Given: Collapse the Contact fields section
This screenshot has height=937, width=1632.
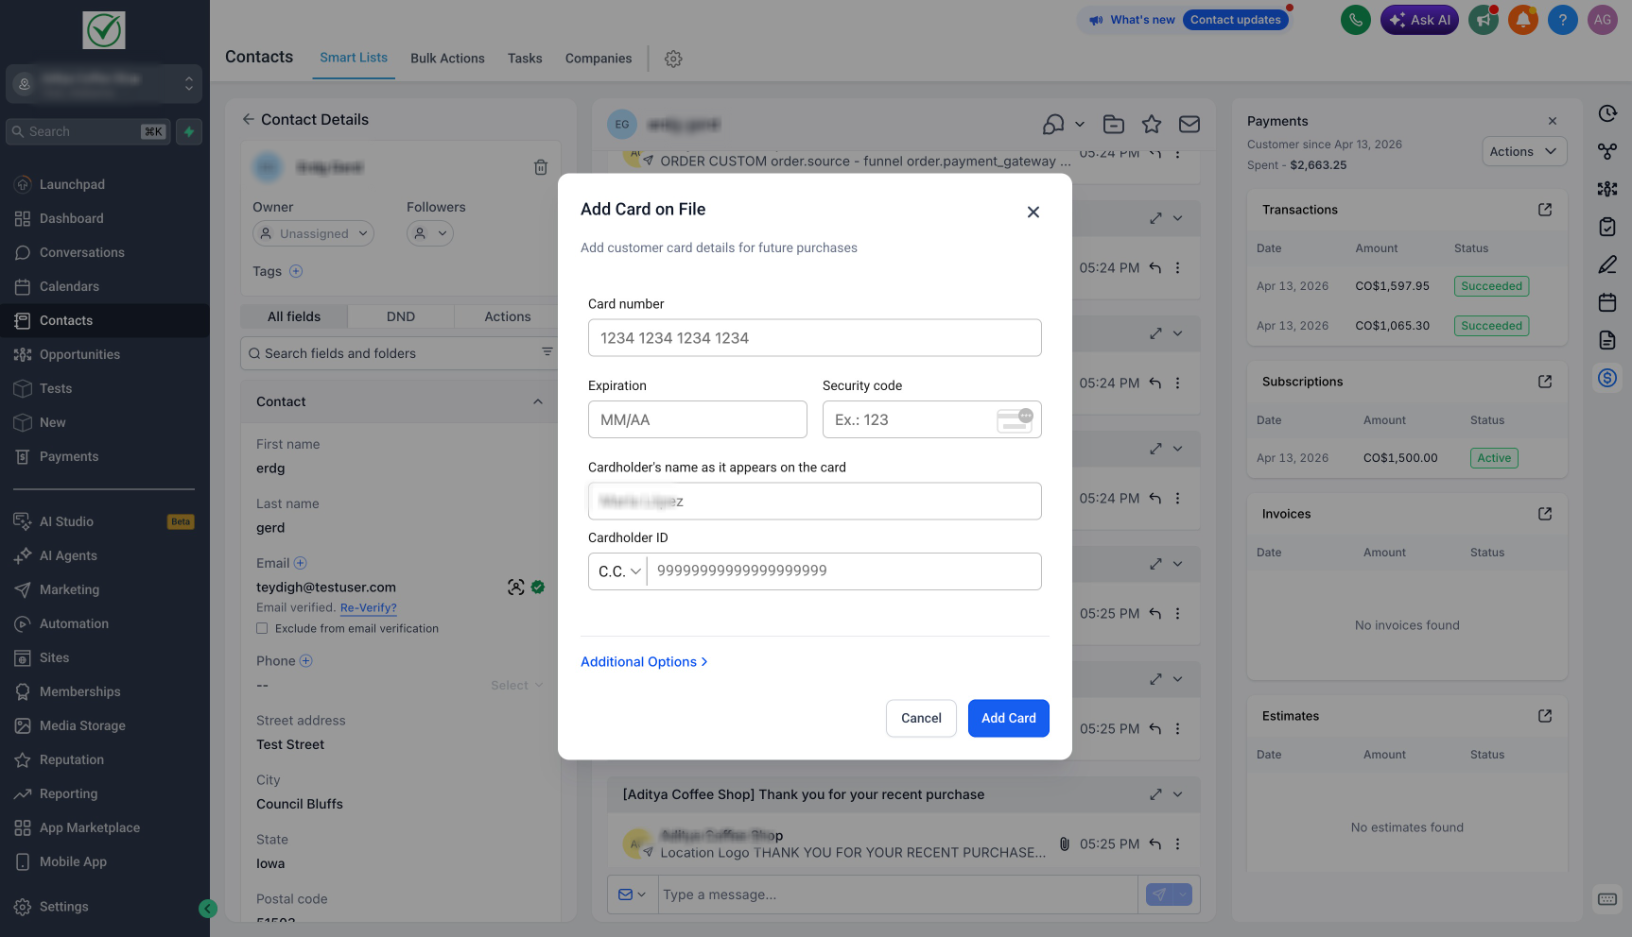Looking at the screenshot, I should tap(537, 401).
